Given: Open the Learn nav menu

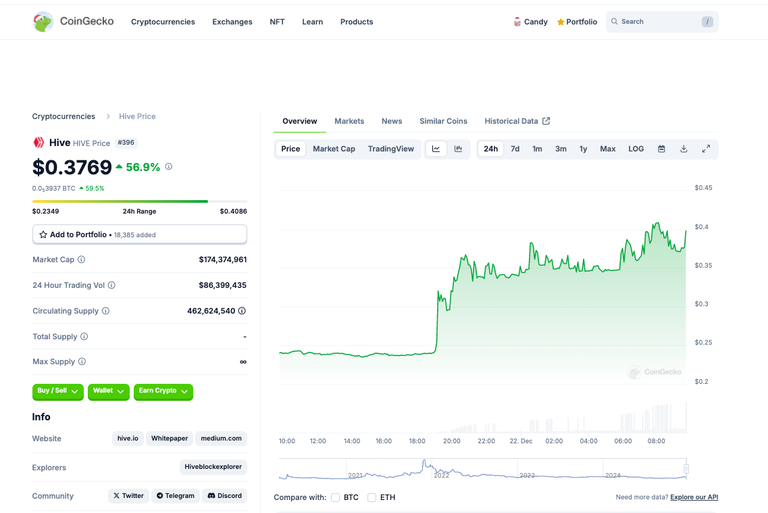Looking at the screenshot, I should pos(312,22).
